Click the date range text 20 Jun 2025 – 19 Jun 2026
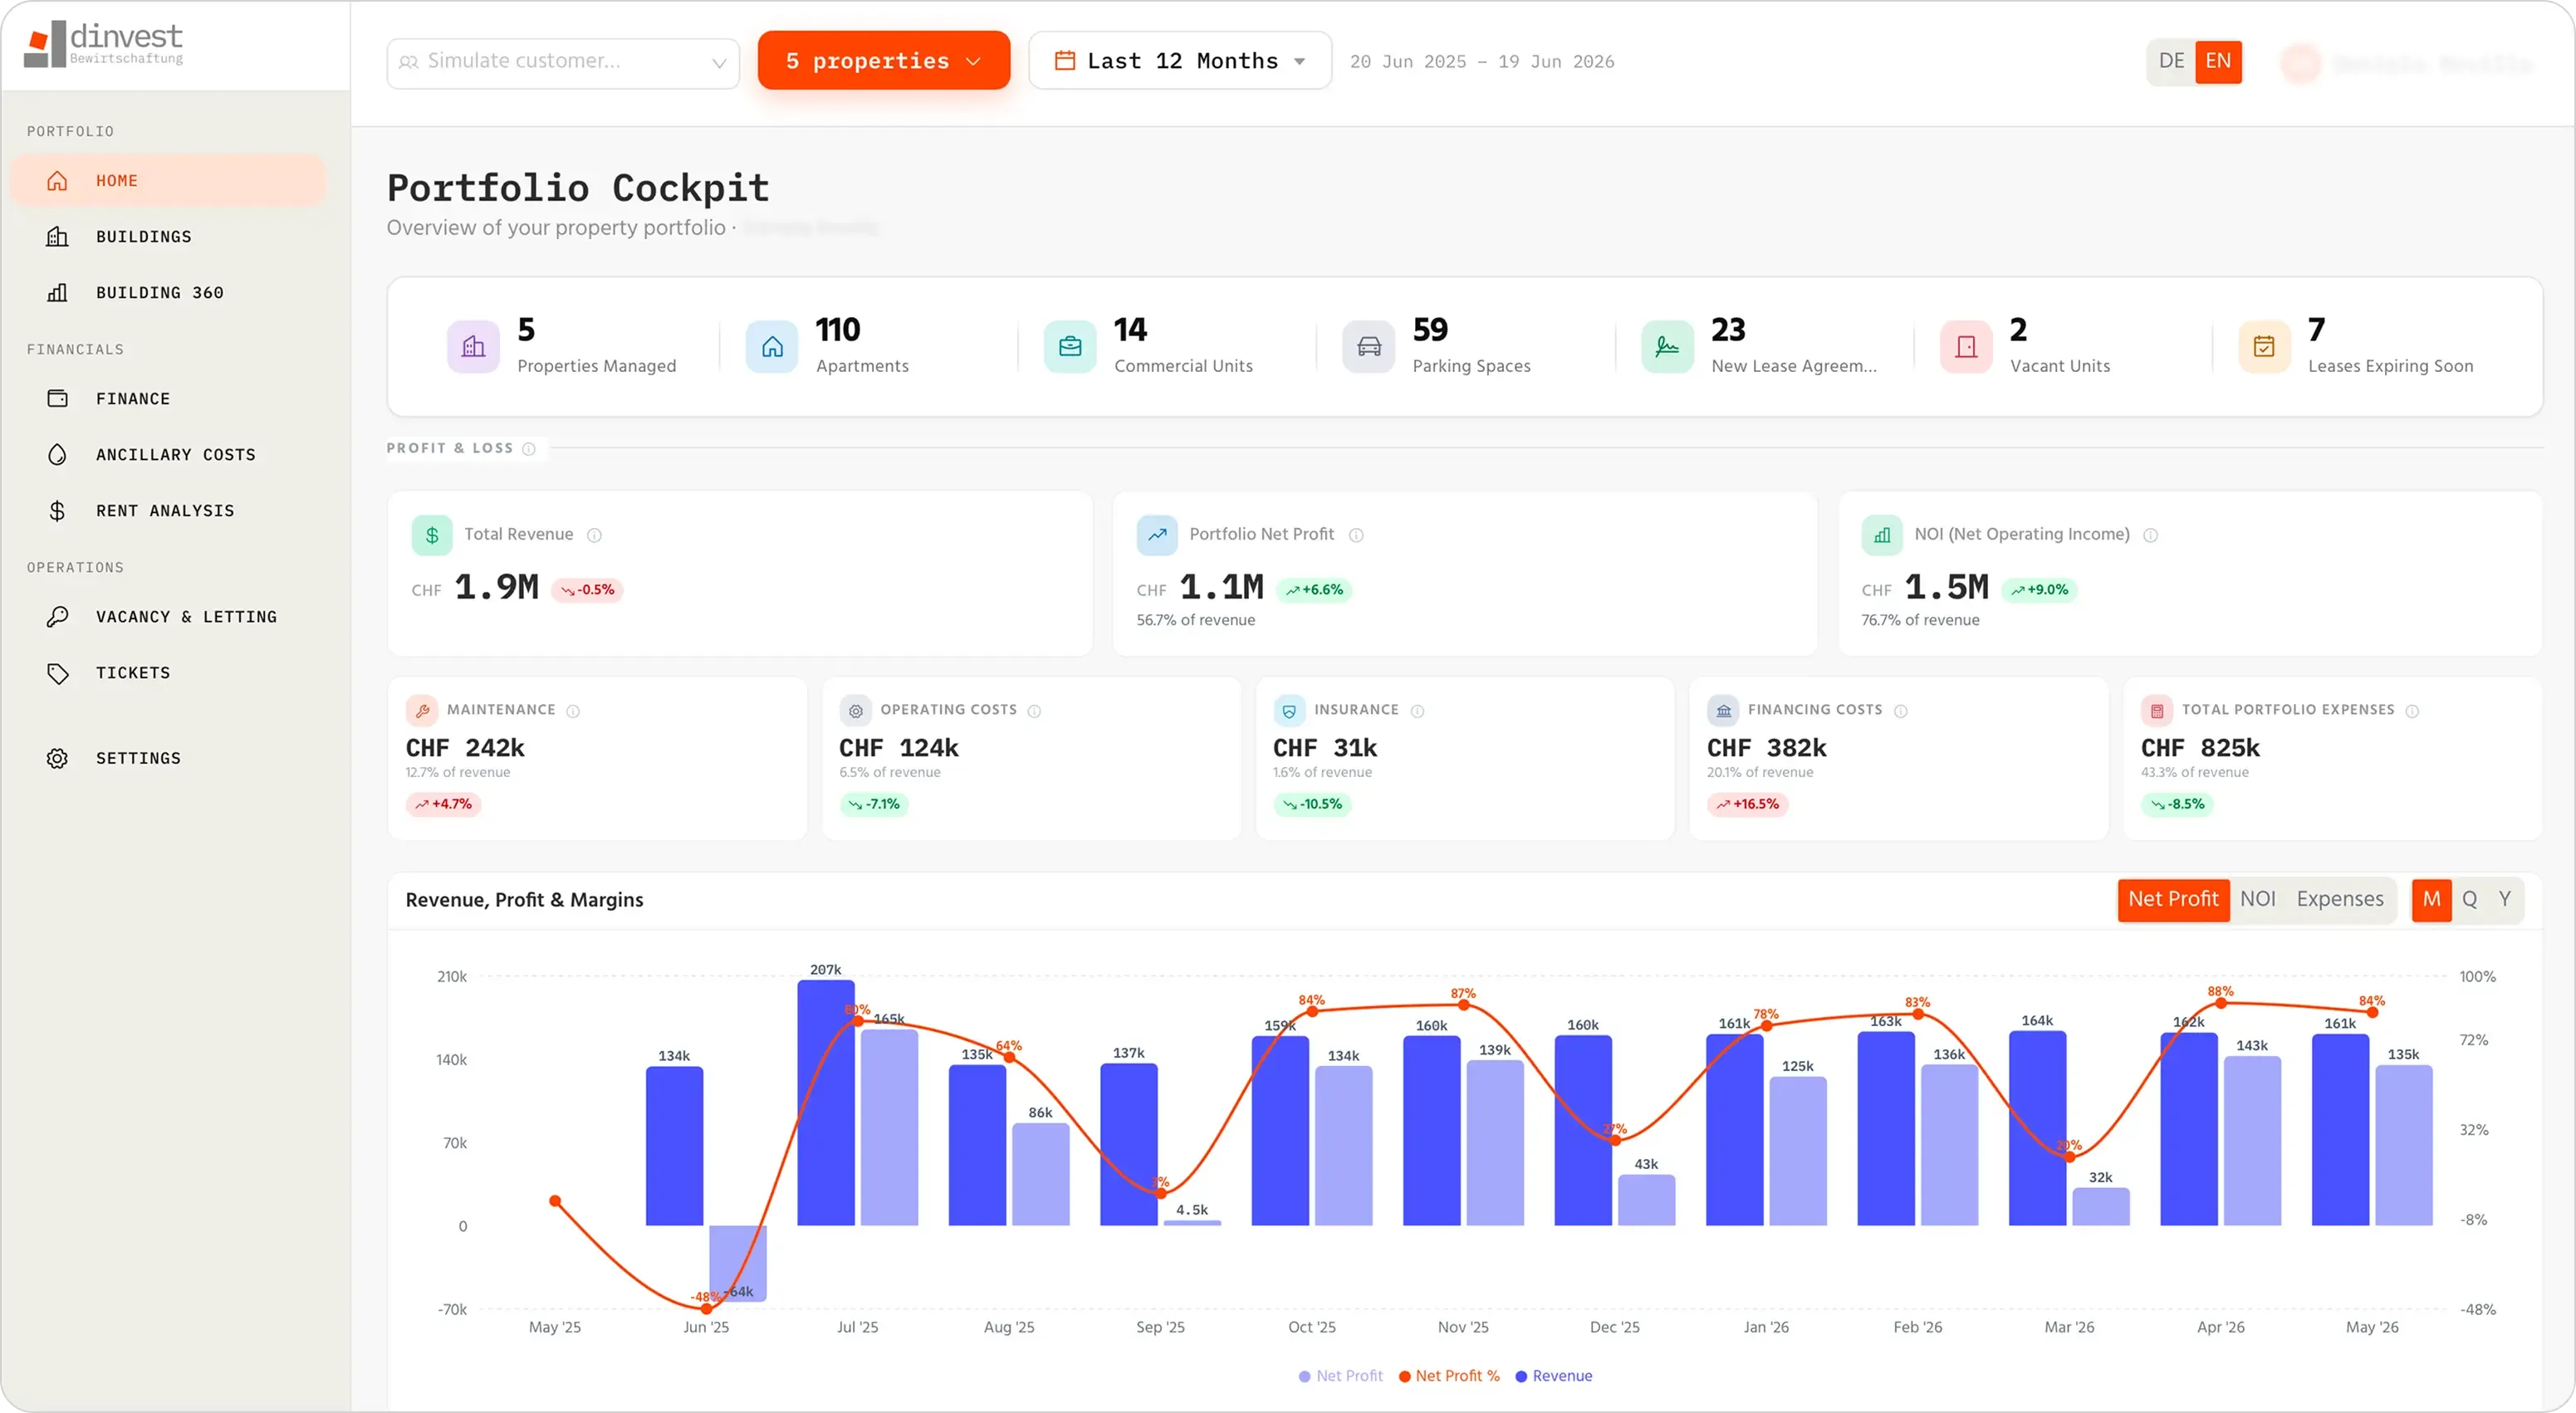 point(1482,62)
